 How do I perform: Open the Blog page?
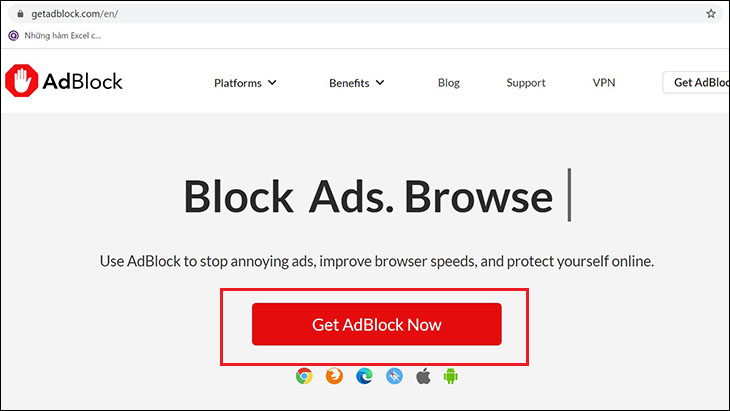[449, 83]
